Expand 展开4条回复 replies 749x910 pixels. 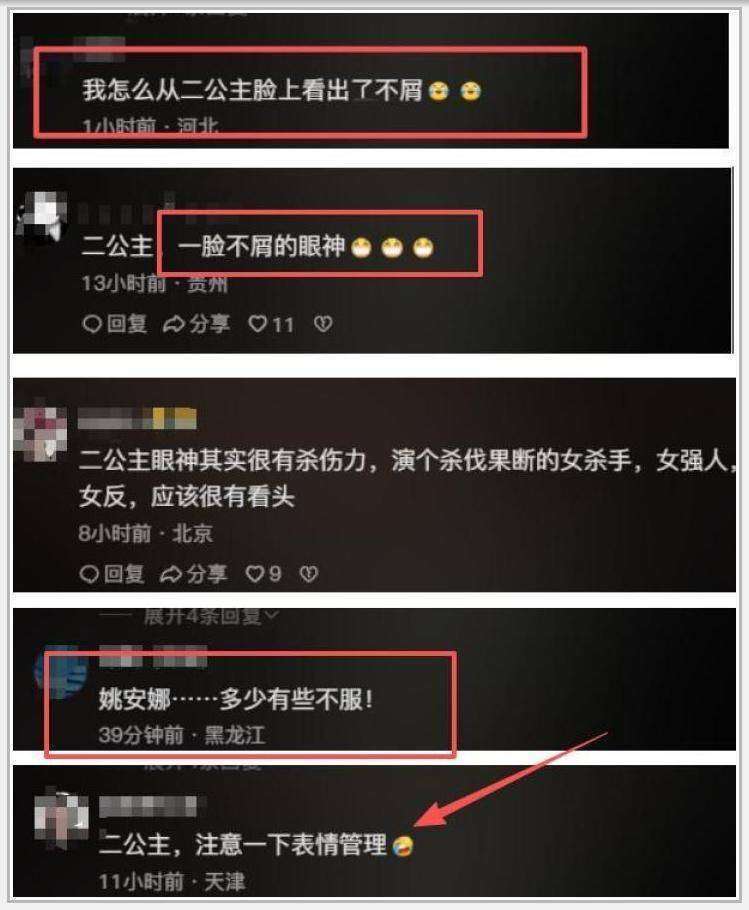pyautogui.click(x=211, y=616)
